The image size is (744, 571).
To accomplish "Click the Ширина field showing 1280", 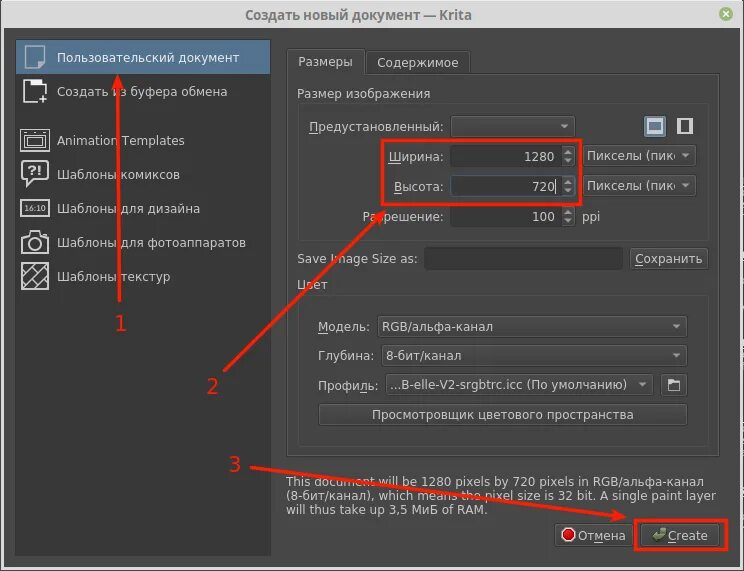I will (506, 156).
